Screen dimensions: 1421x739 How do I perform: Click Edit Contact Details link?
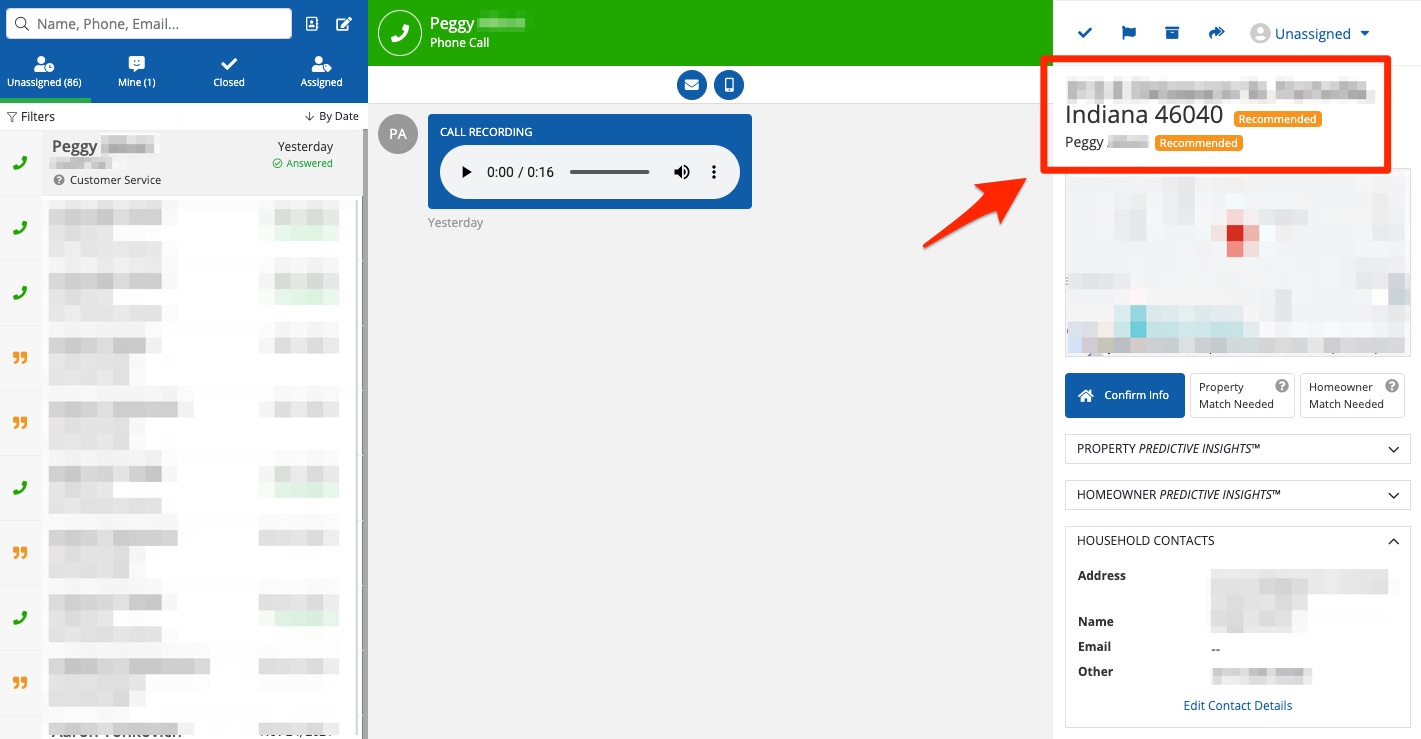(x=1237, y=705)
